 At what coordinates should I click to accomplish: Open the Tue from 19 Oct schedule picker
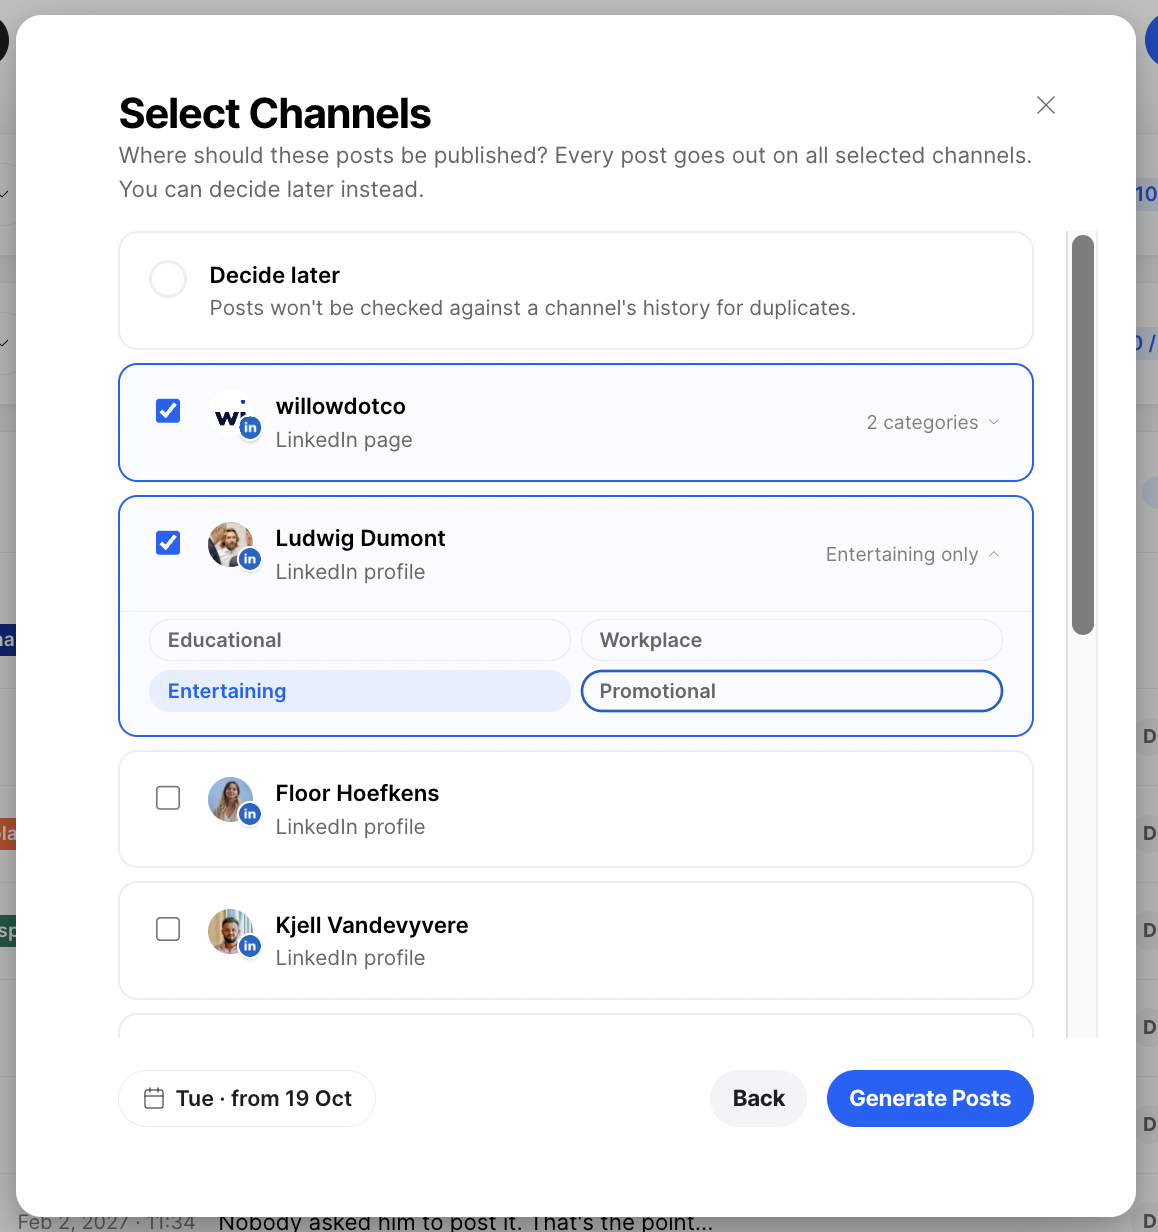247,1098
